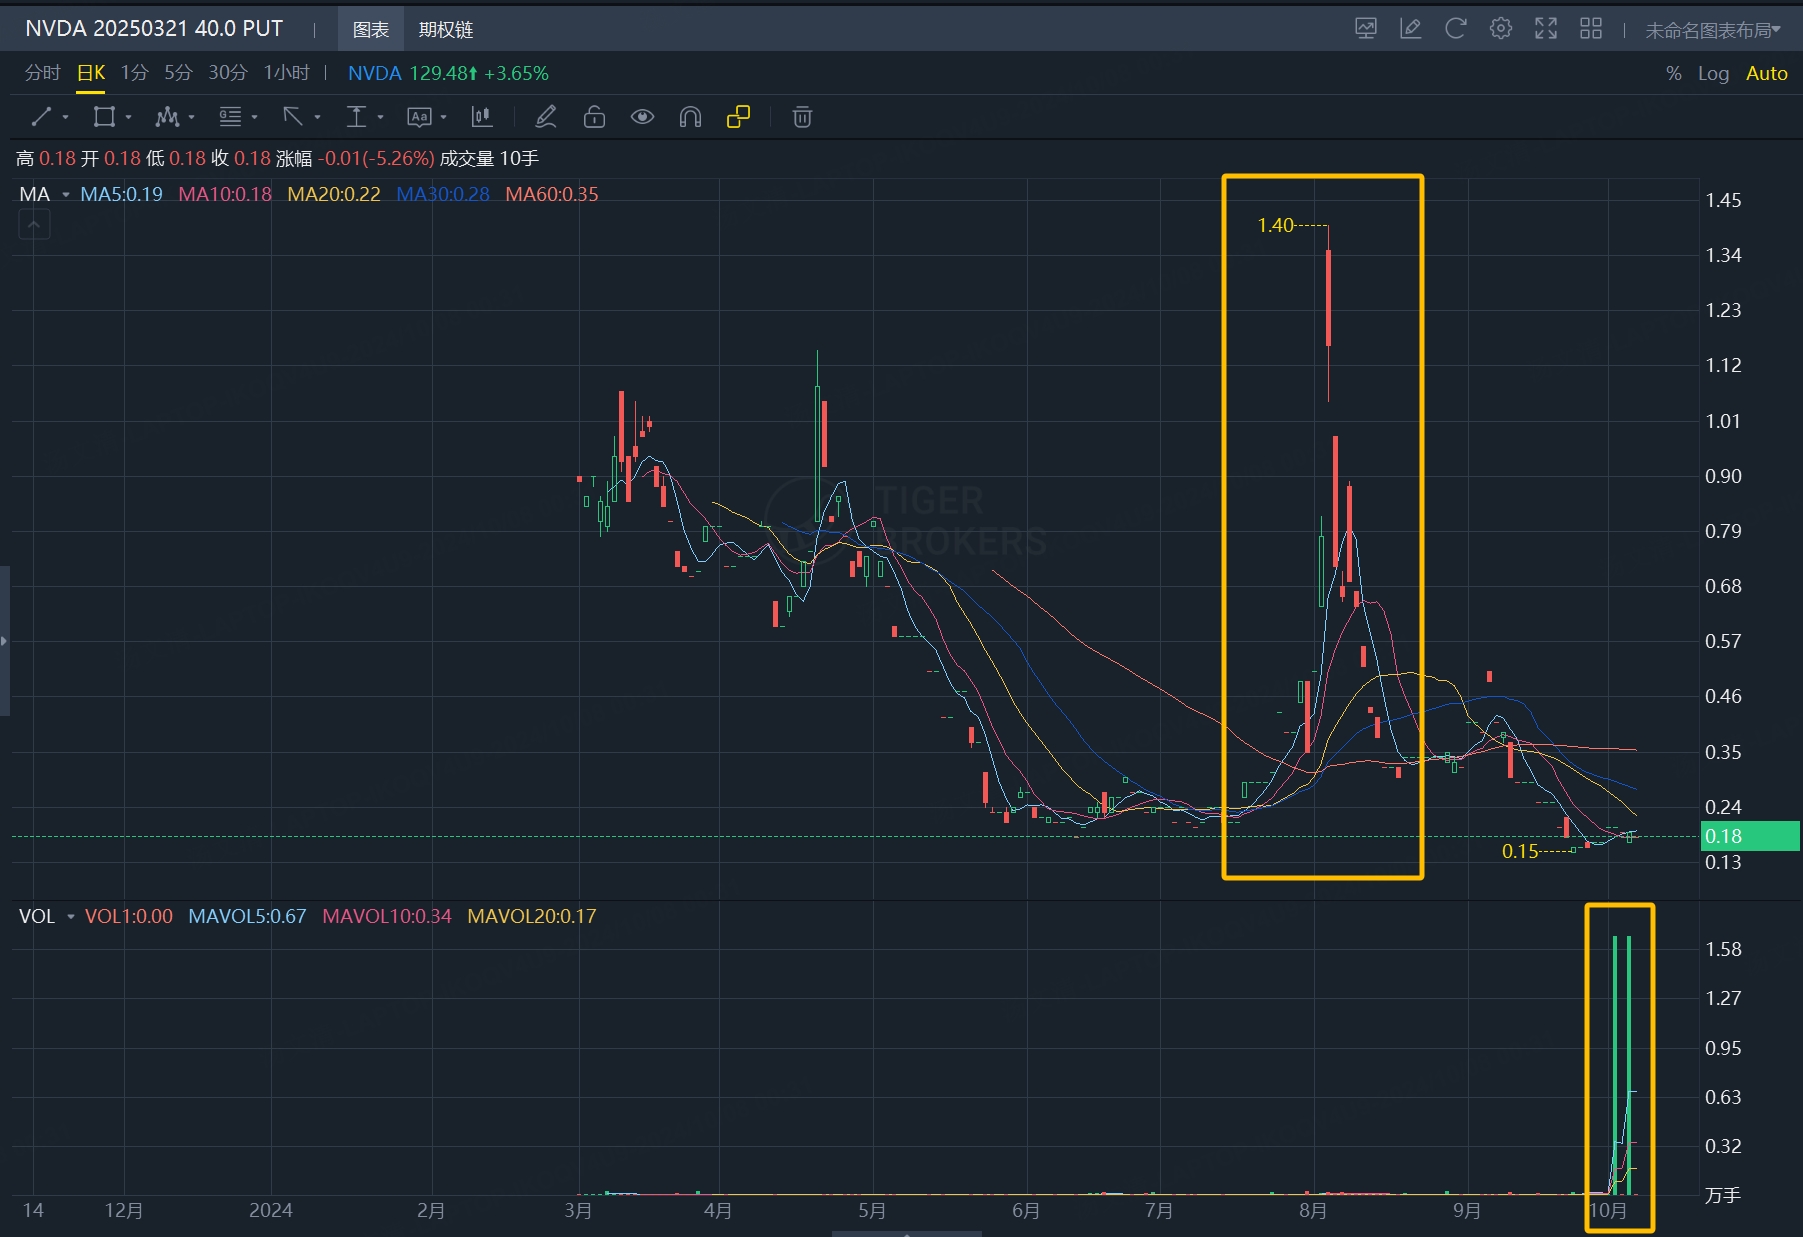Viewport: 1803px width, 1237px height.
Task: Expand the MA indicator dropdown arrow
Action: 66,195
